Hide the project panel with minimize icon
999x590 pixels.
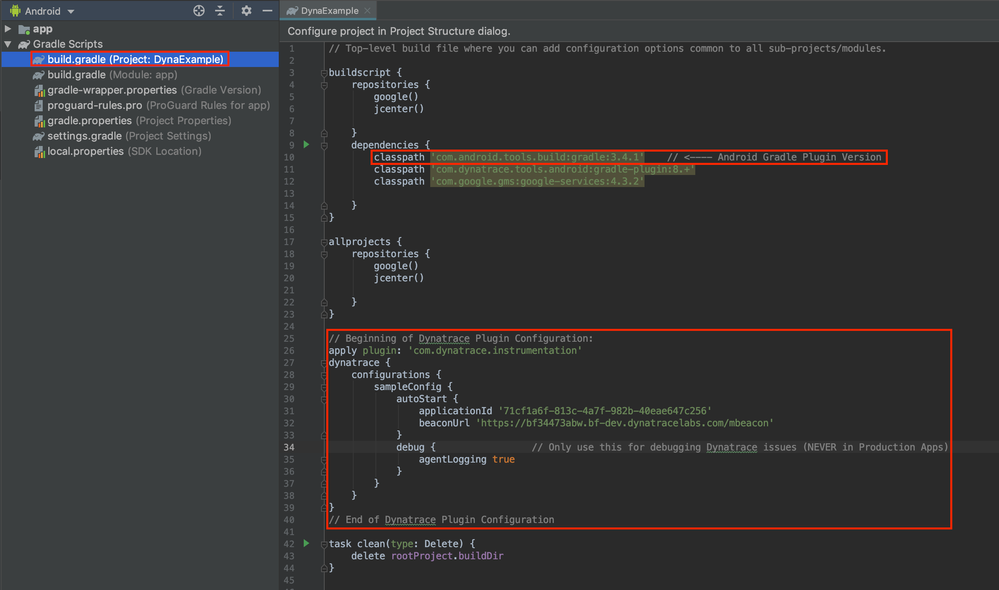pos(267,11)
